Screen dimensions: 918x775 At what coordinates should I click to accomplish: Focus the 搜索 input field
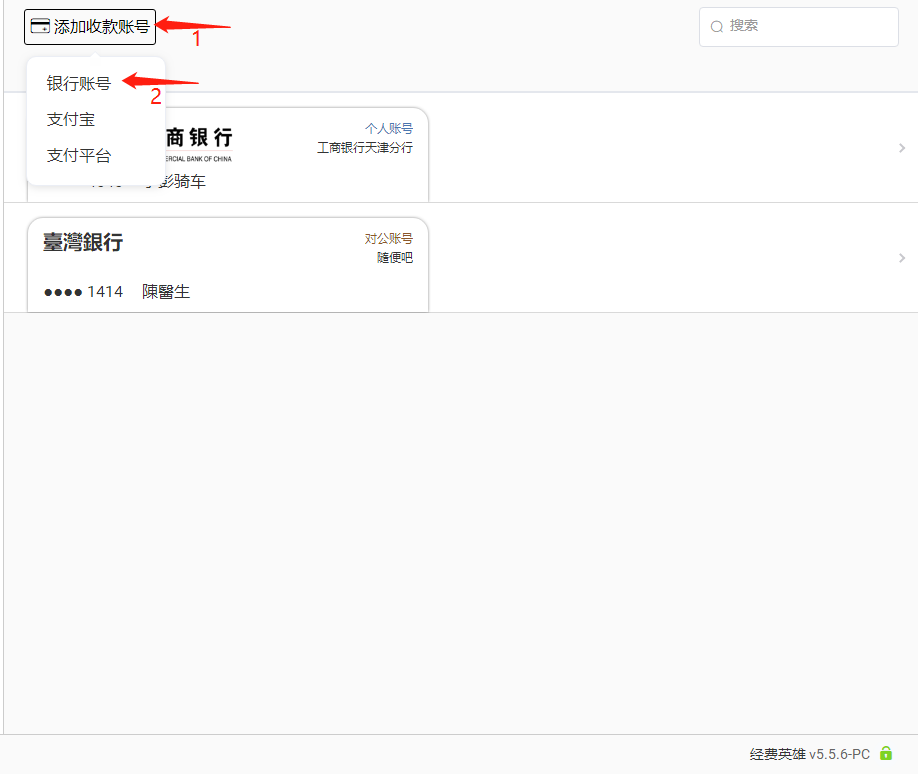pos(808,27)
